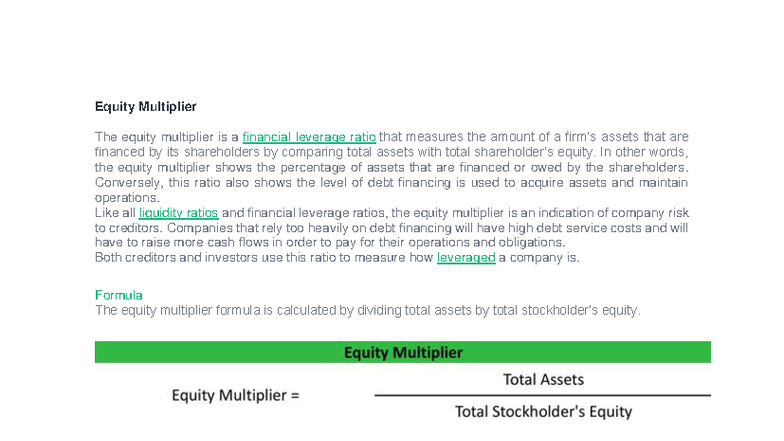The width and height of the screenshot is (784, 441).
Task: Click "Total Stockholder's Equity" formula denominator
Action: tap(543, 411)
